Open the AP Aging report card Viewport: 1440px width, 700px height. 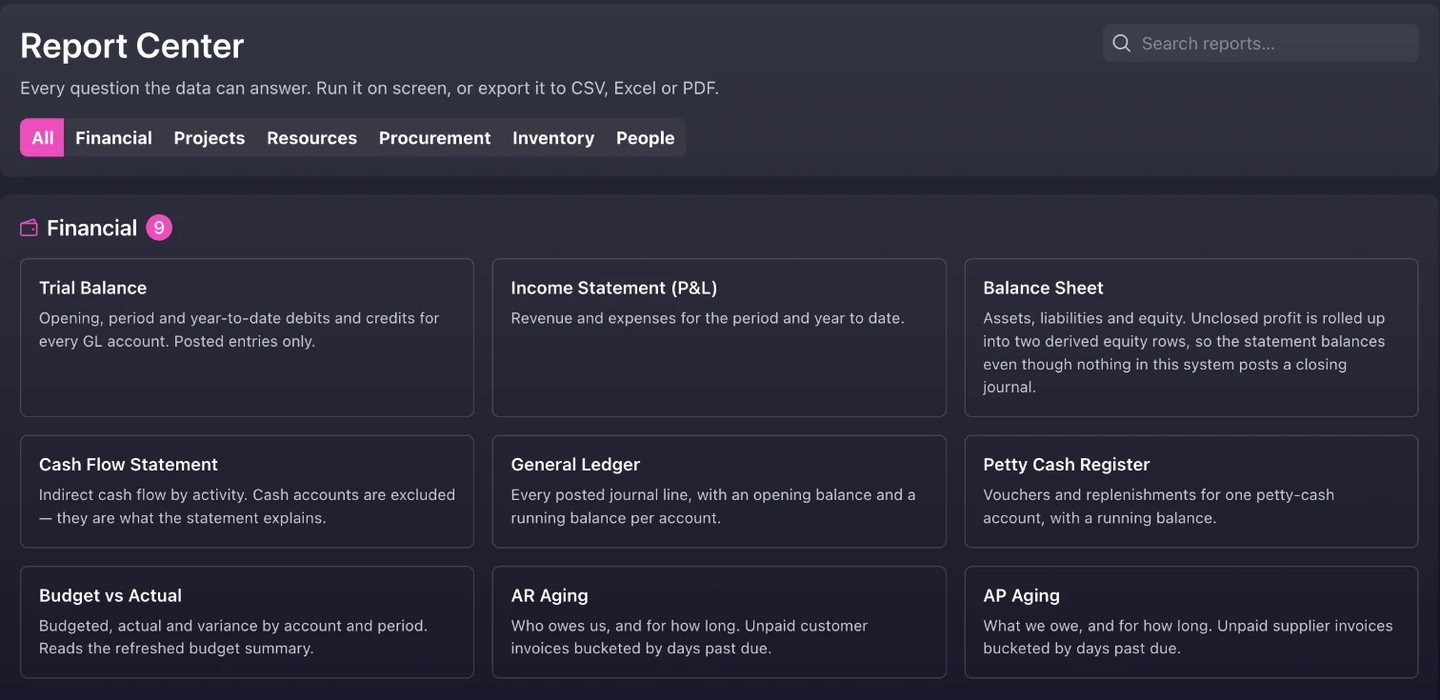[1191, 622]
